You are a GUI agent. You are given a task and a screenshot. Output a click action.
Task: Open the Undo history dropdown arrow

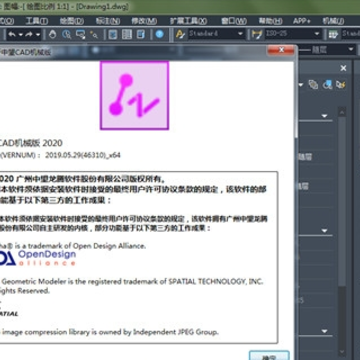pyautogui.click(x=21, y=35)
